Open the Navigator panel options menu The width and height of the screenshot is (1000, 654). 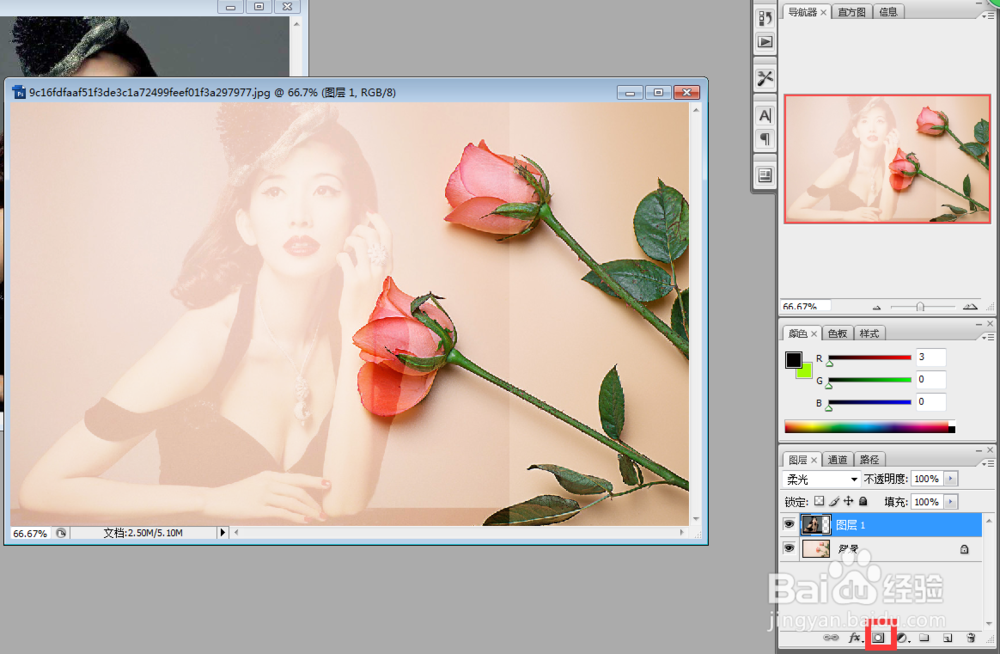988,16
